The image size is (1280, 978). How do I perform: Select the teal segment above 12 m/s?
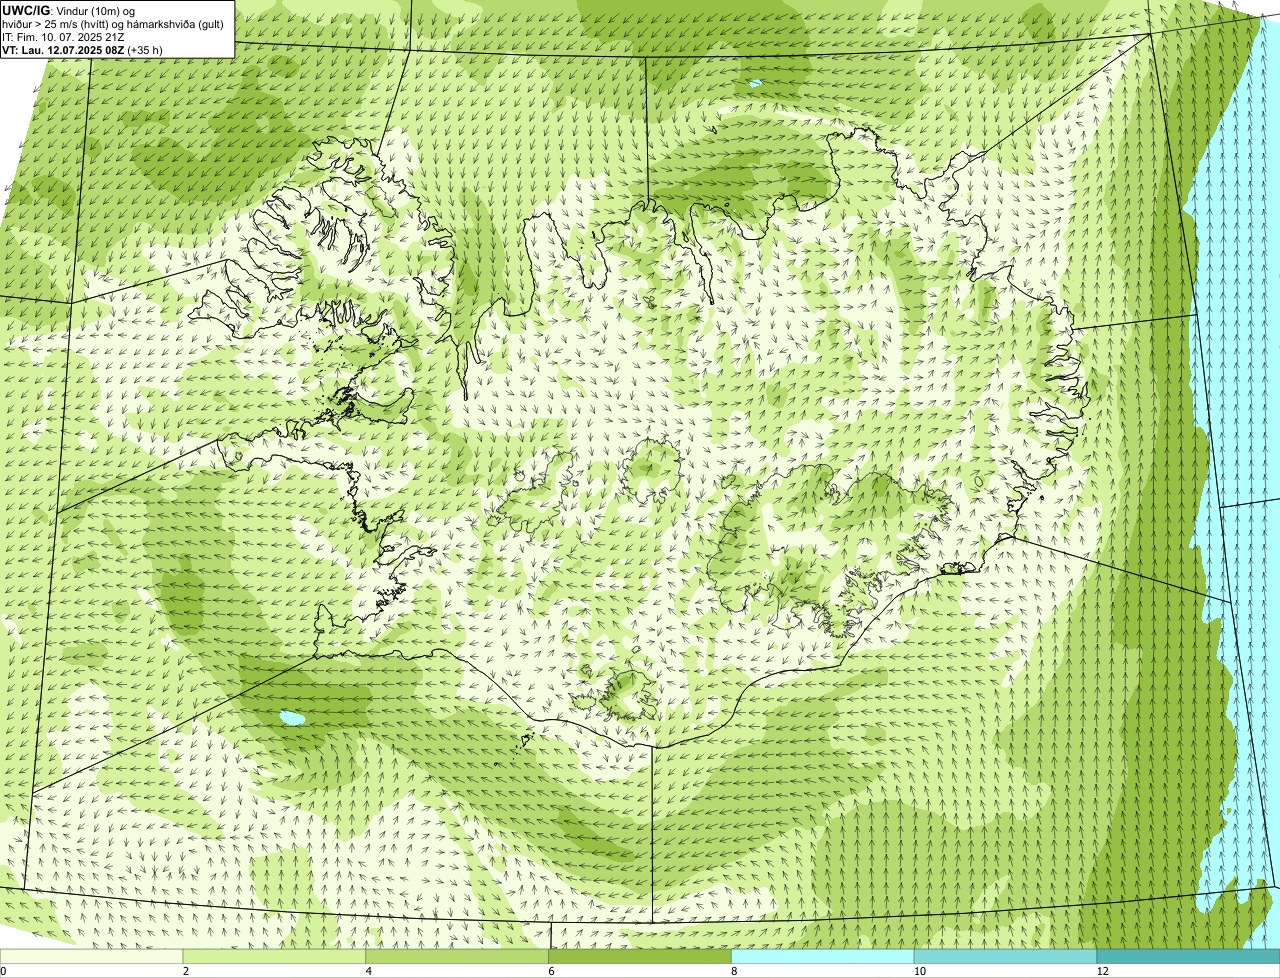pos(1188,956)
